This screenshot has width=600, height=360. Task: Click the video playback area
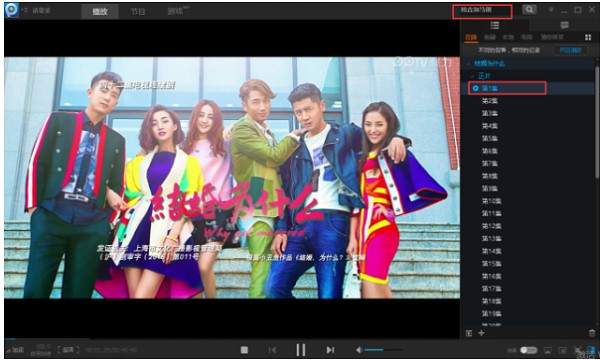click(232, 178)
